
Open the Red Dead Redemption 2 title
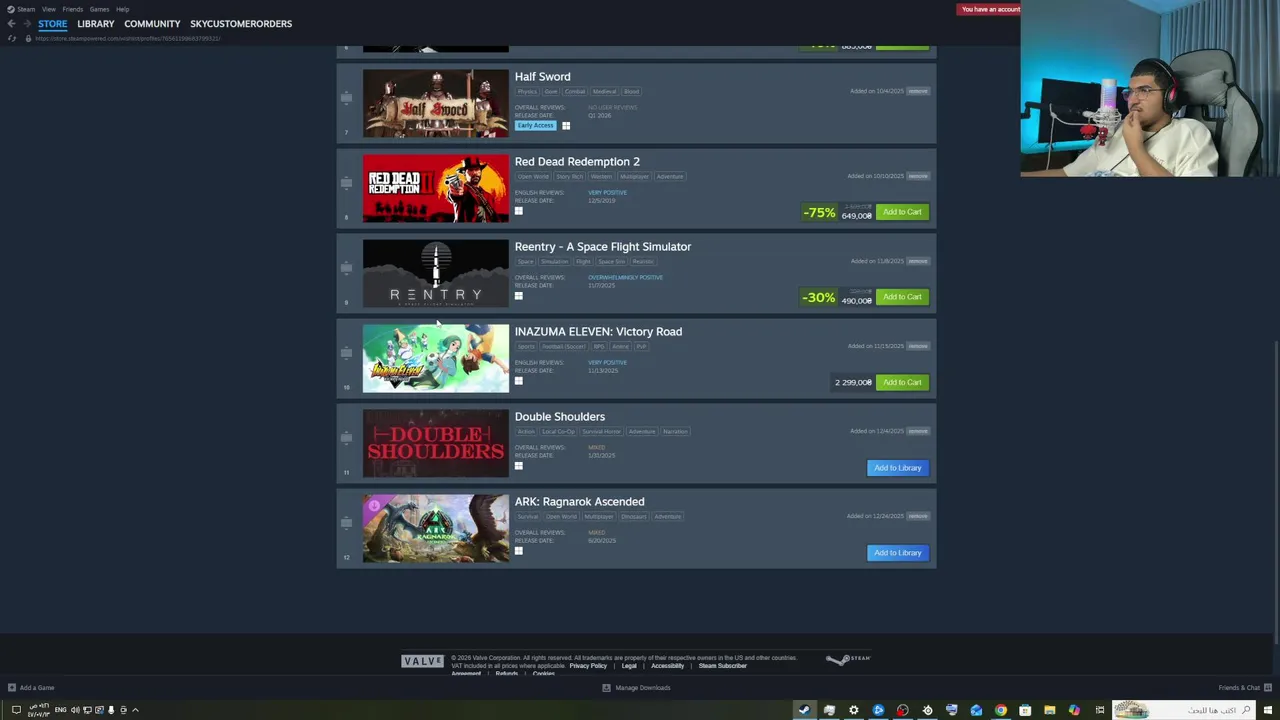click(577, 162)
